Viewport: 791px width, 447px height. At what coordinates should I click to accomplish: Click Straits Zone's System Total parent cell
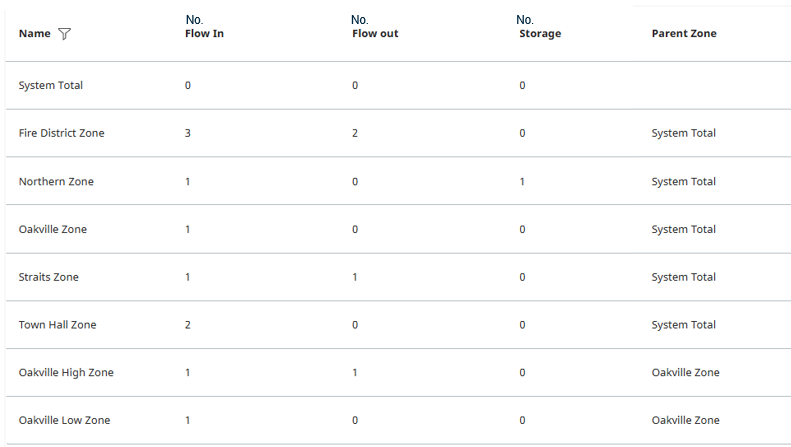click(x=684, y=277)
